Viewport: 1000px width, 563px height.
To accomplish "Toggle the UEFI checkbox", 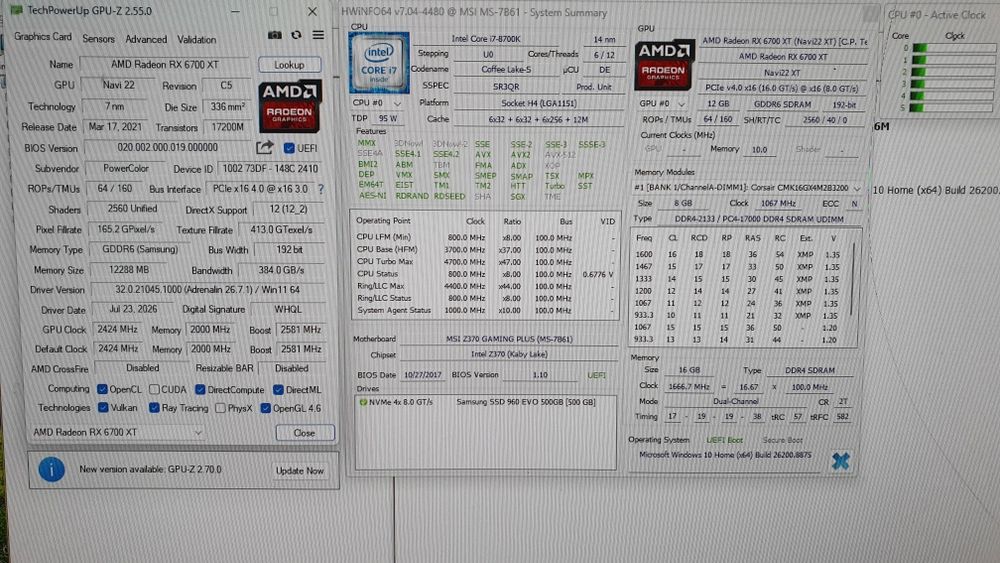I will [289, 148].
